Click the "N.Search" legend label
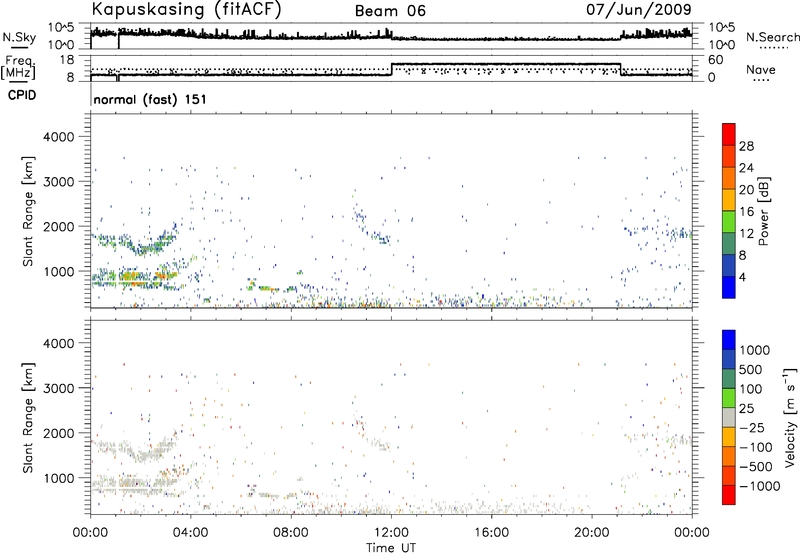This screenshot has width=800, height=554. [x=772, y=37]
